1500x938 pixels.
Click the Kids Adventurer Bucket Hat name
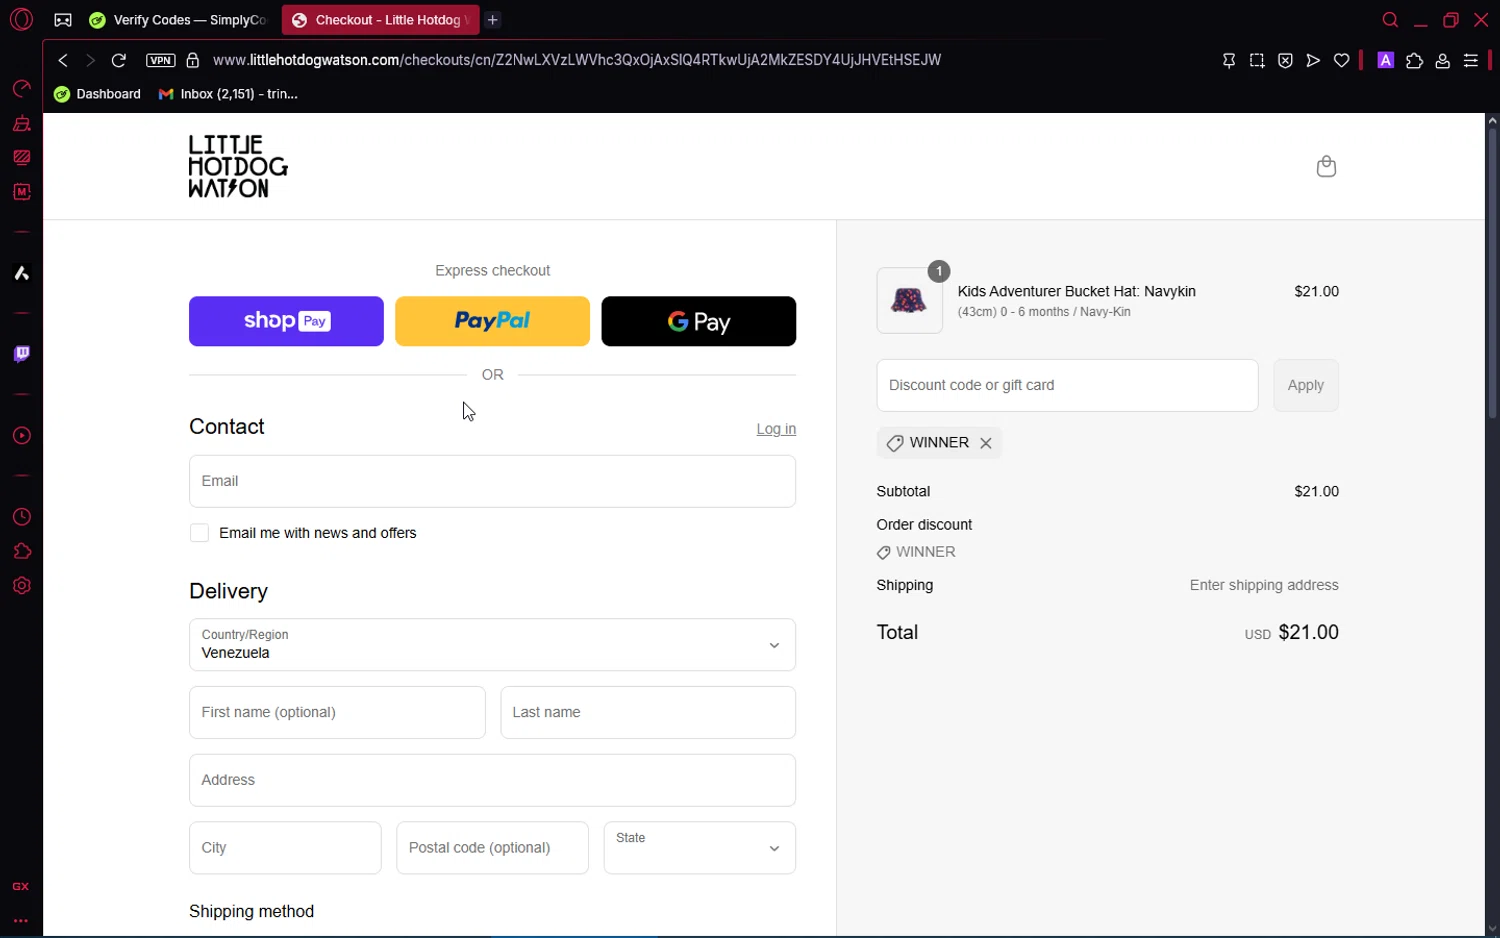[1077, 291]
